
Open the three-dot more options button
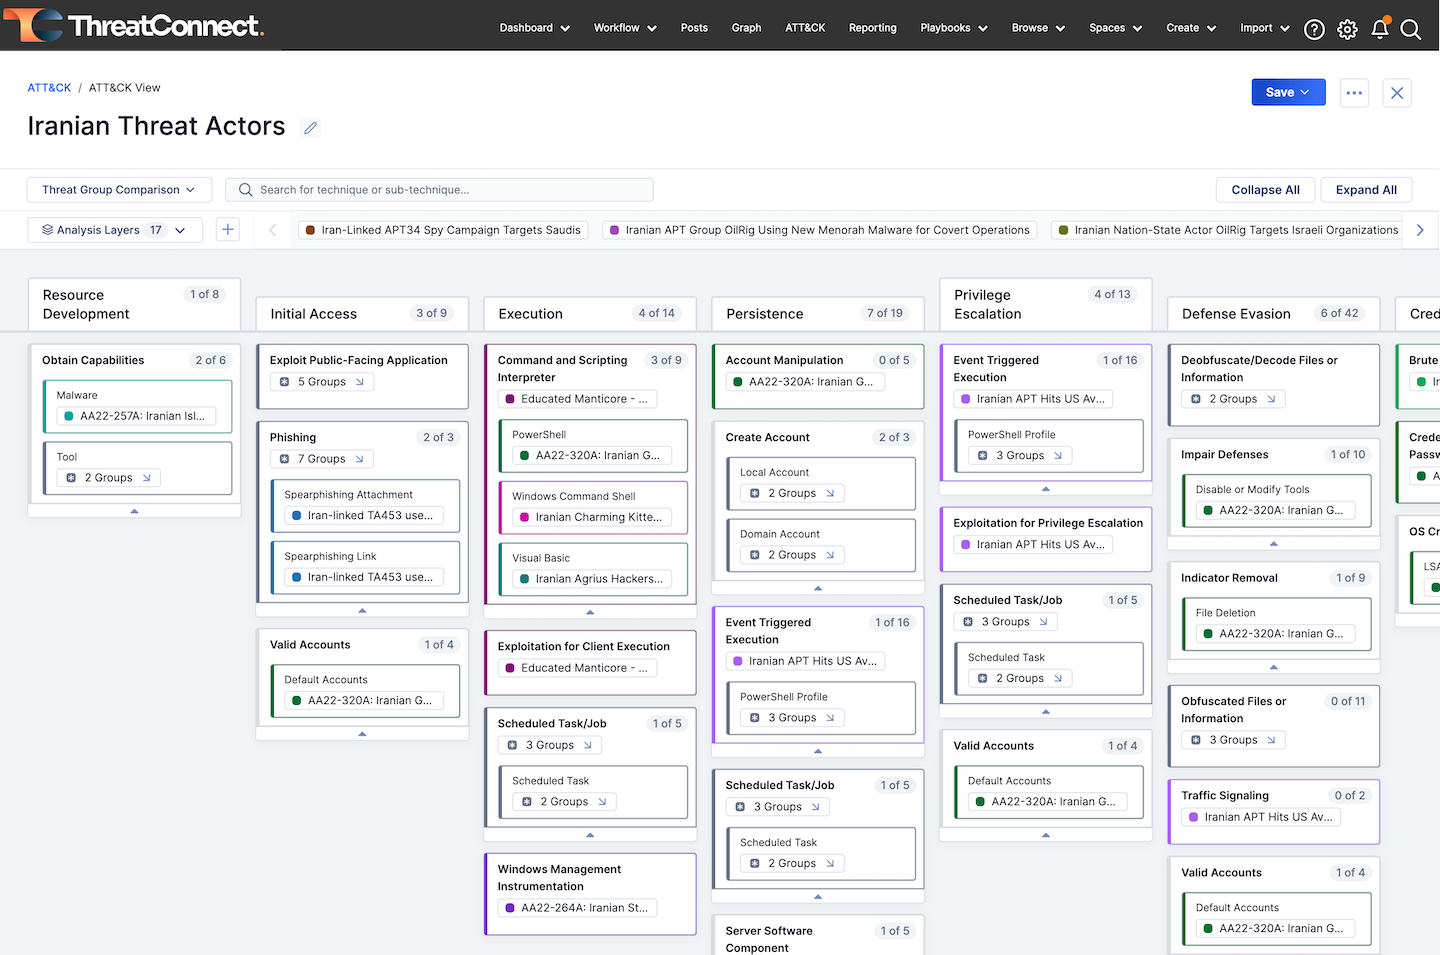(x=1354, y=92)
